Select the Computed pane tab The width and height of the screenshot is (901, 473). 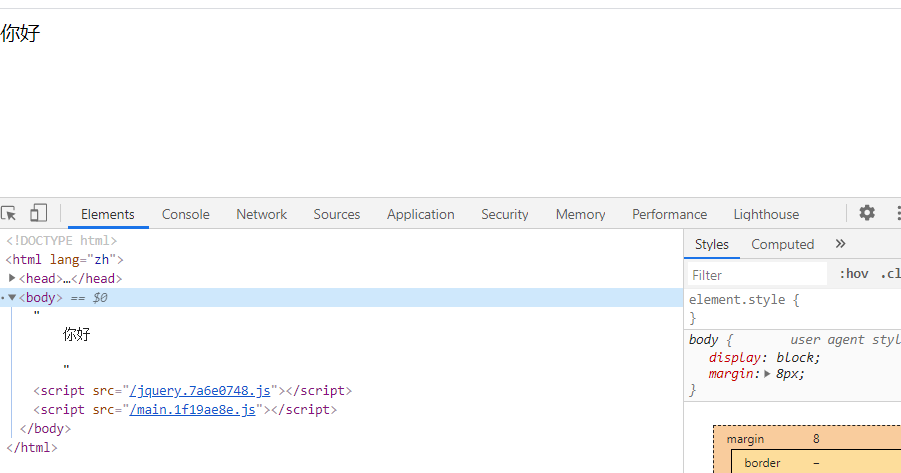783,244
